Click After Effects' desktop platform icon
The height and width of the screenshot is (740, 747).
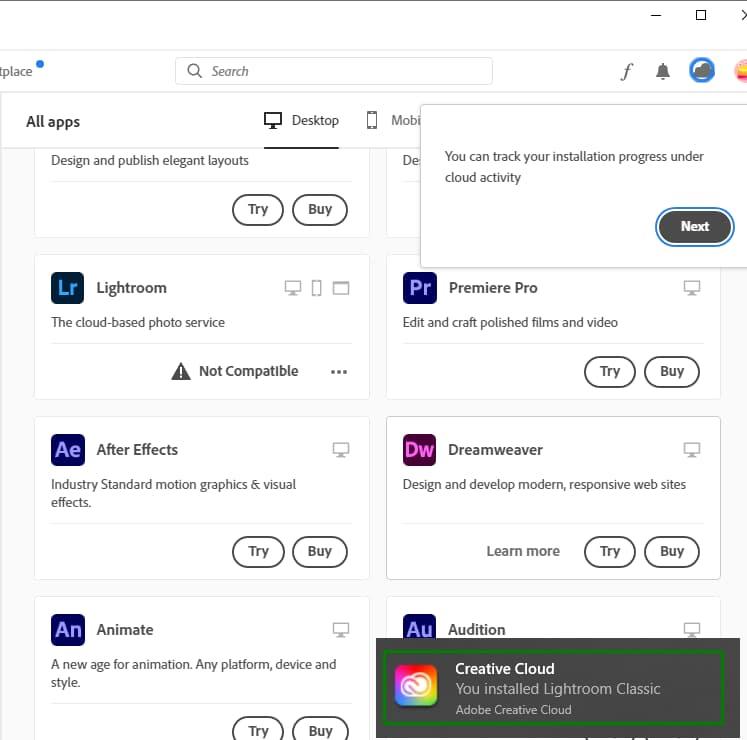[341, 450]
